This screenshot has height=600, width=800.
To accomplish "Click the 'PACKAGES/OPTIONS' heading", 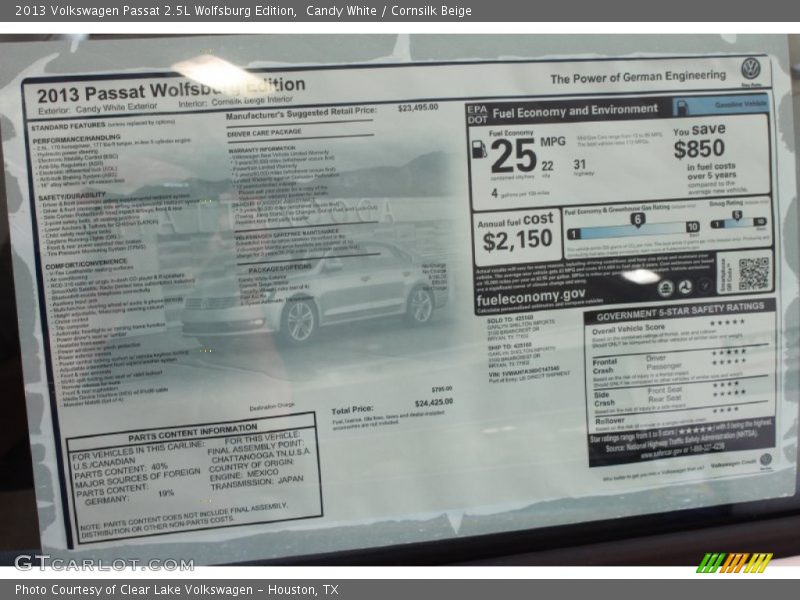I will pyautogui.click(x=280, y=268).
